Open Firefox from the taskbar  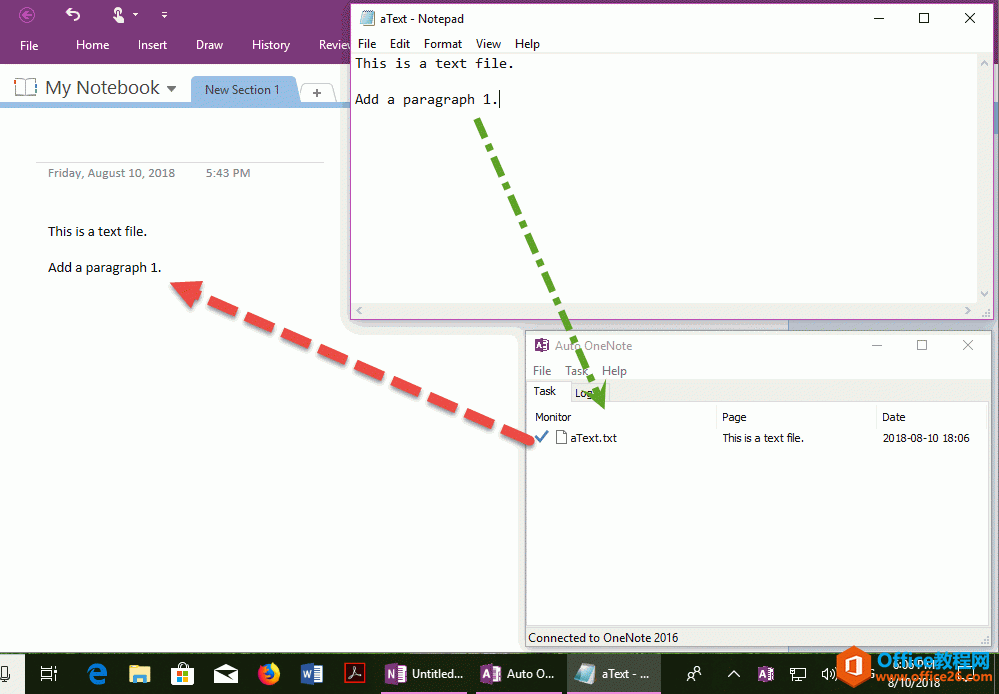click(x=269, y=673)
